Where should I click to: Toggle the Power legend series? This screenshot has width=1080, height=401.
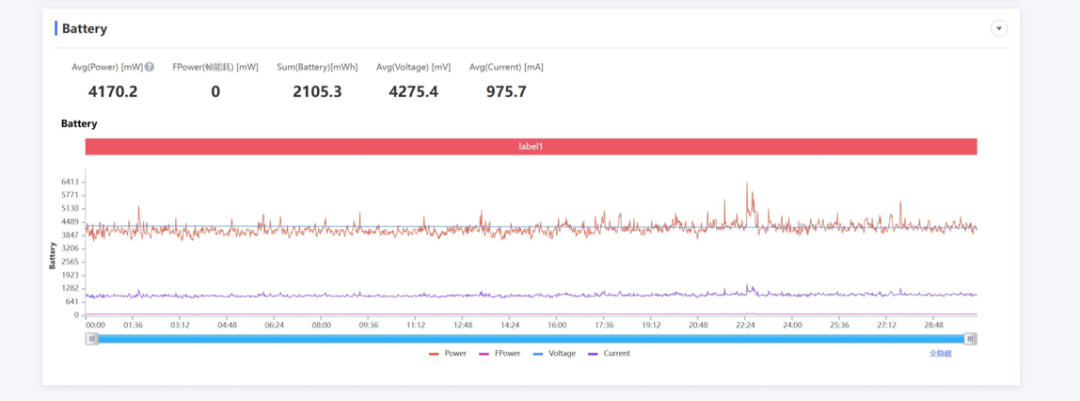[x=448, y=353]
